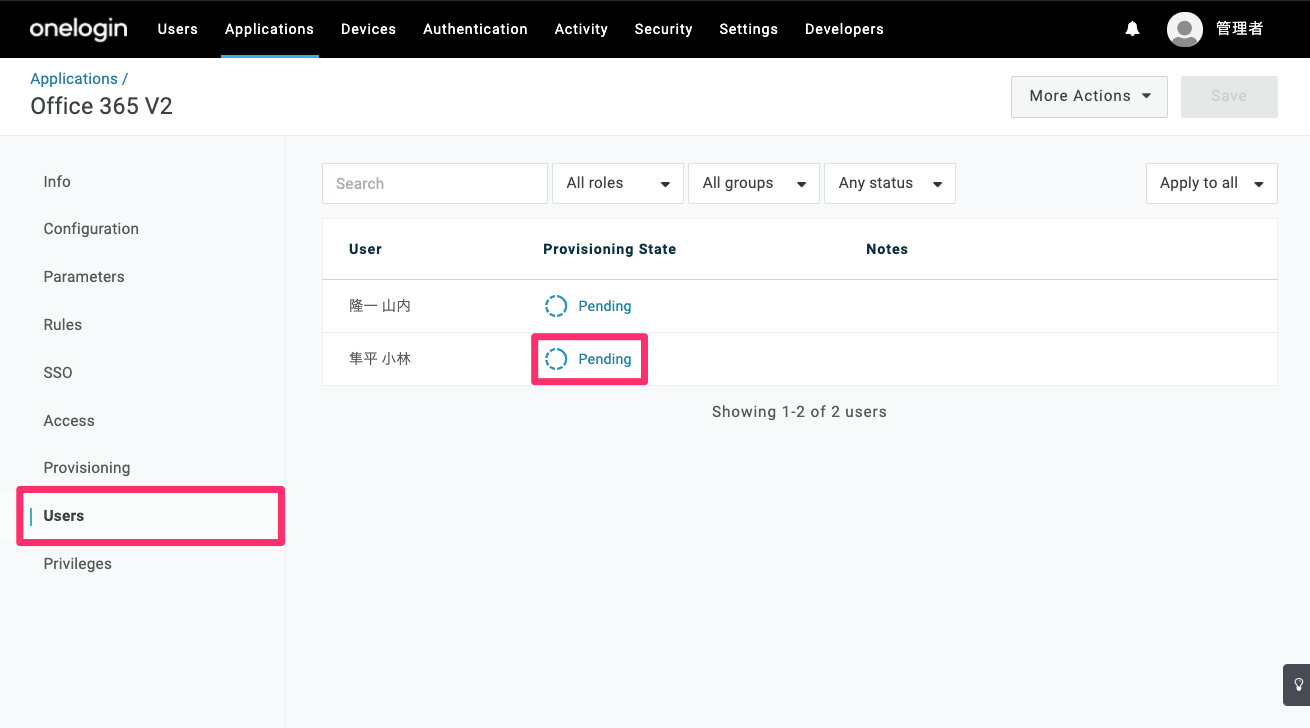Click the pending spinner icon for 隆一 山内

coord(556,306)
